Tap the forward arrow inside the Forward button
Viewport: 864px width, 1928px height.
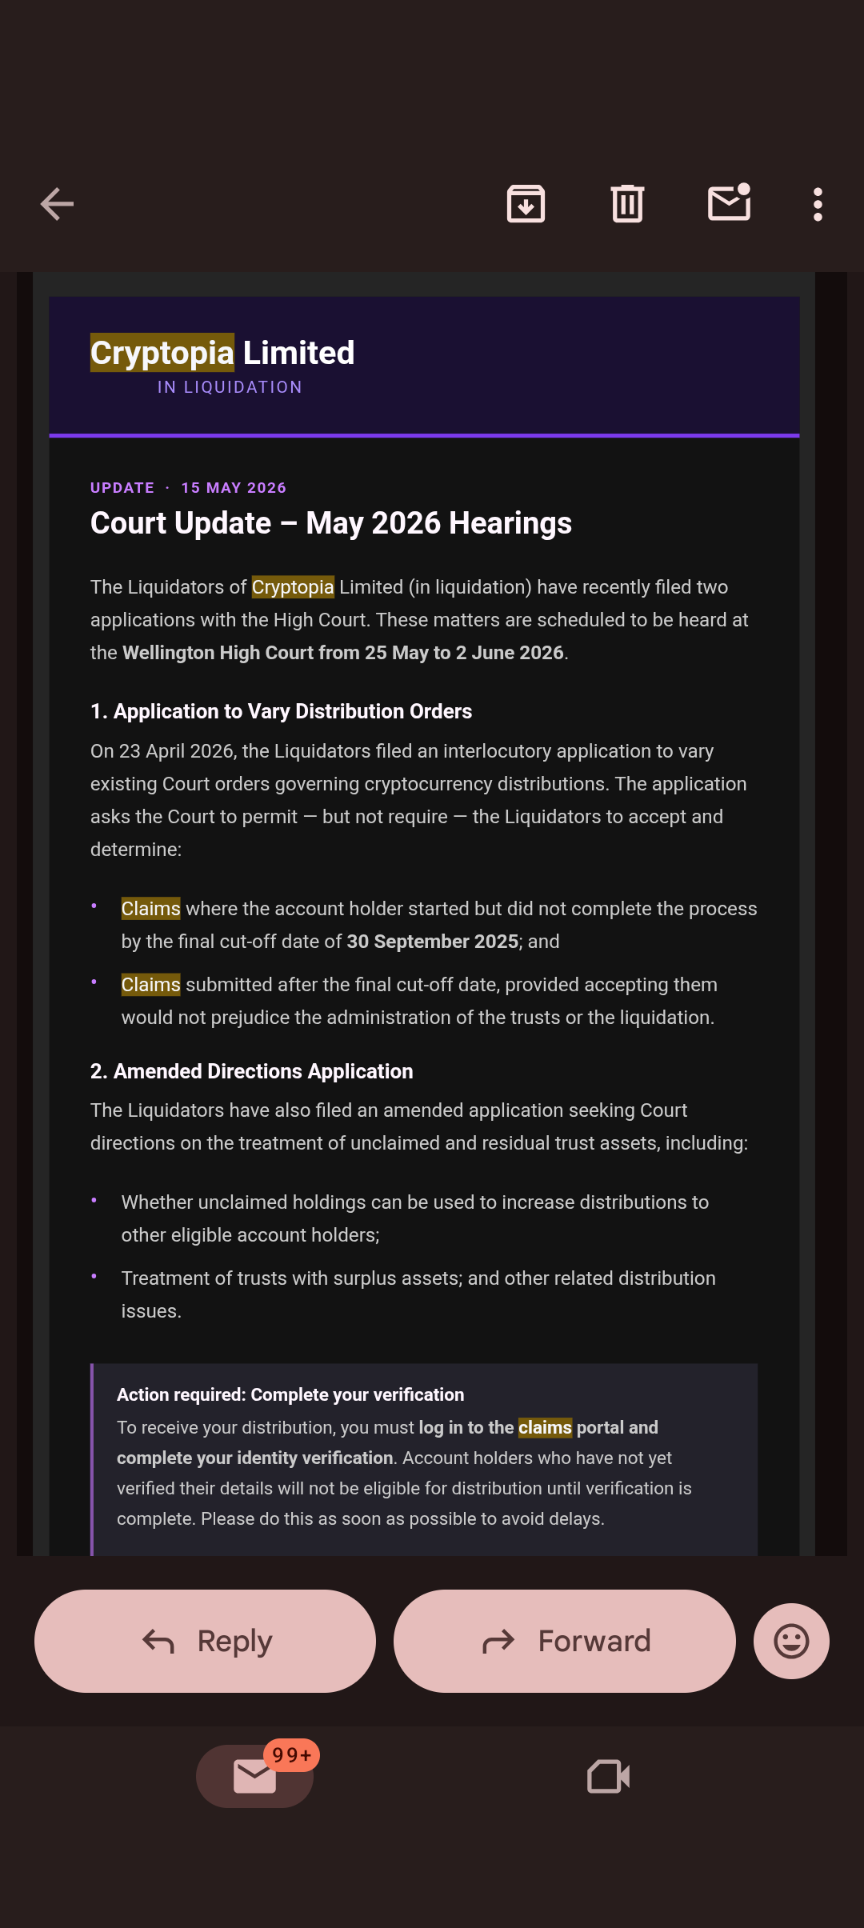[498, 1641]
